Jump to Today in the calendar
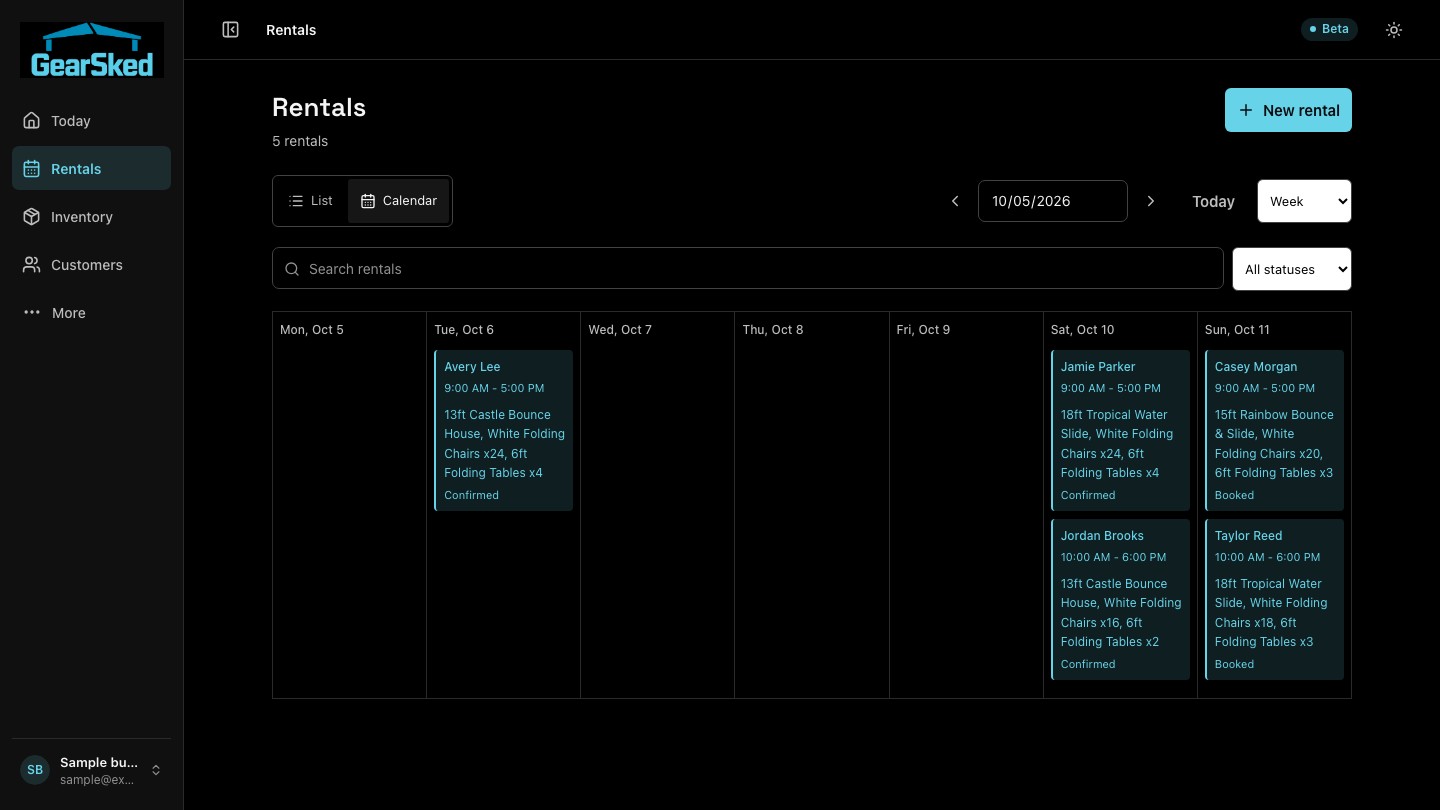1440x810 pixels. [x=1213, y=201]
